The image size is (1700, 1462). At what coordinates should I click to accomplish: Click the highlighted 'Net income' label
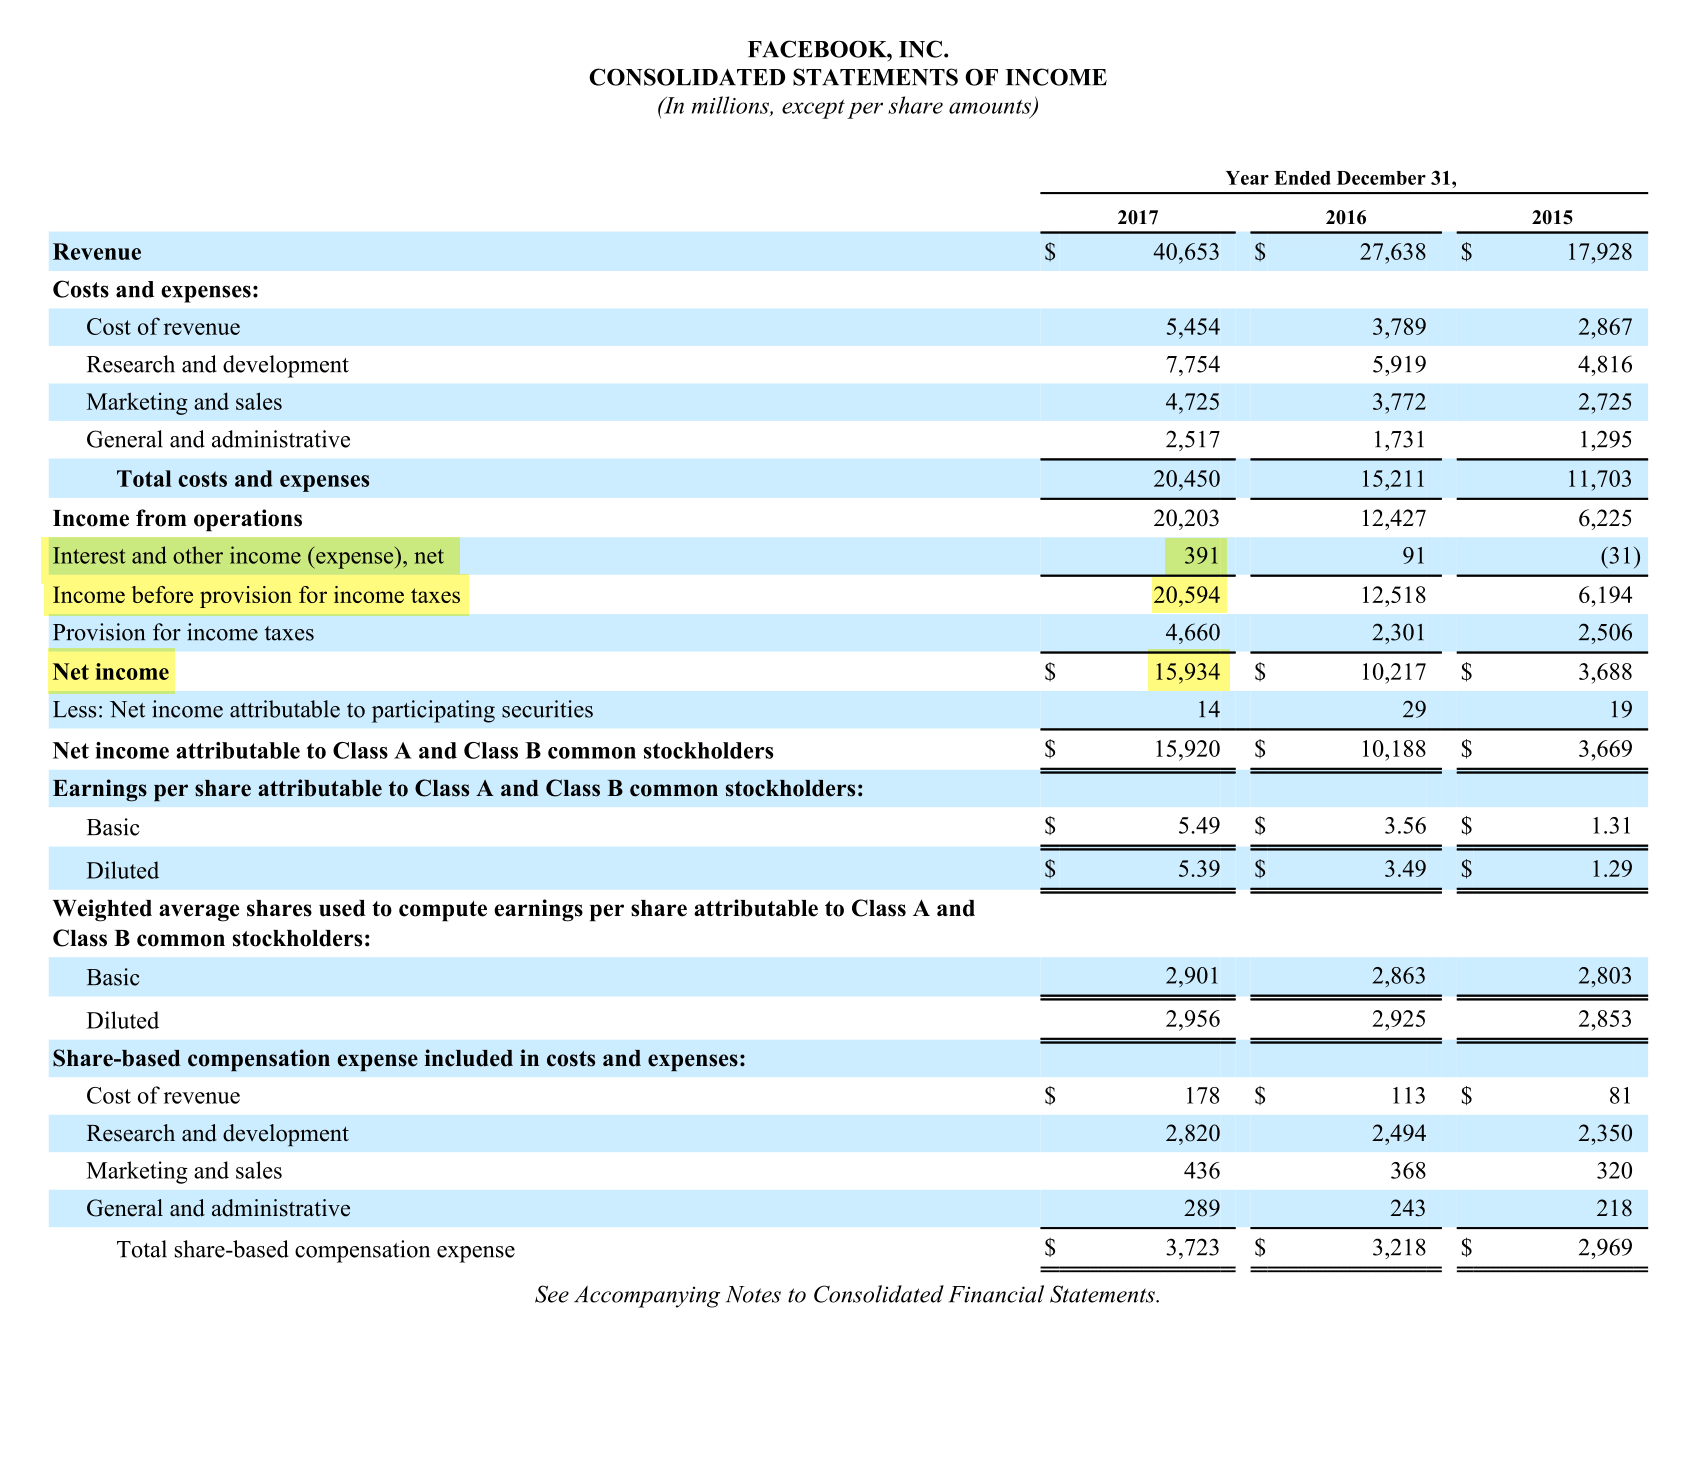[x=111, y=672]
